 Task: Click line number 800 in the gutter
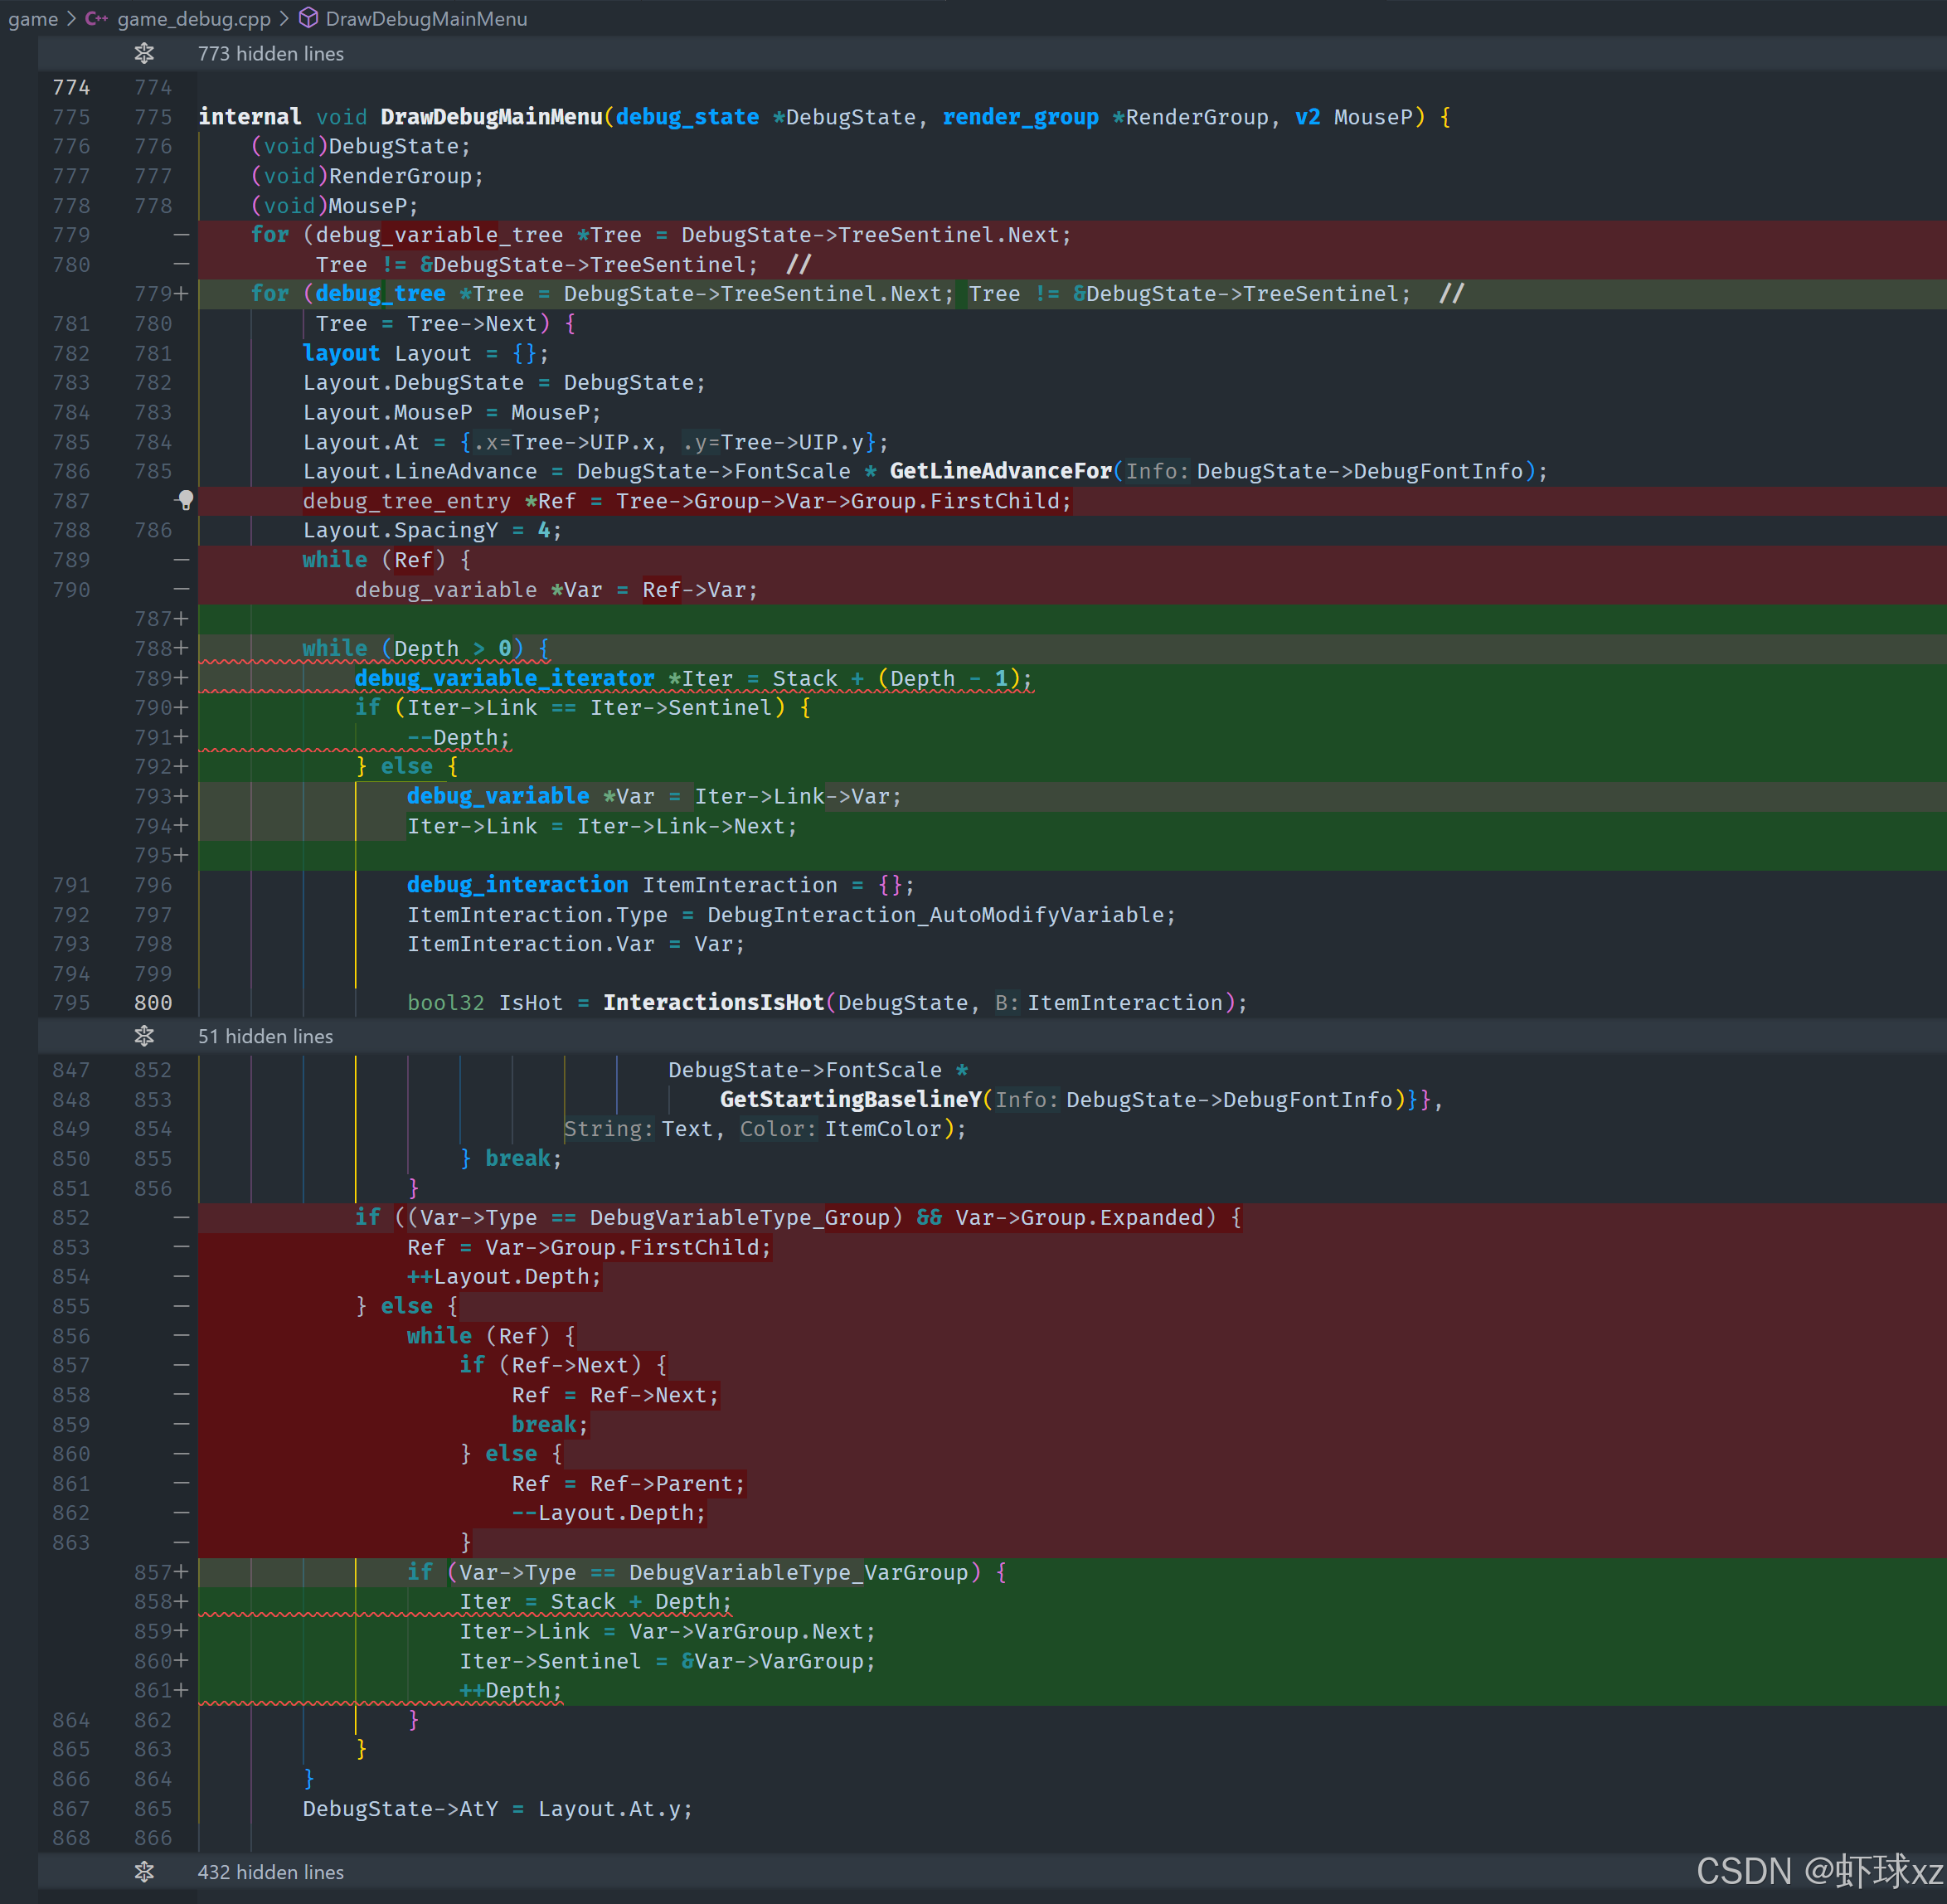(x=153, y=1002)
